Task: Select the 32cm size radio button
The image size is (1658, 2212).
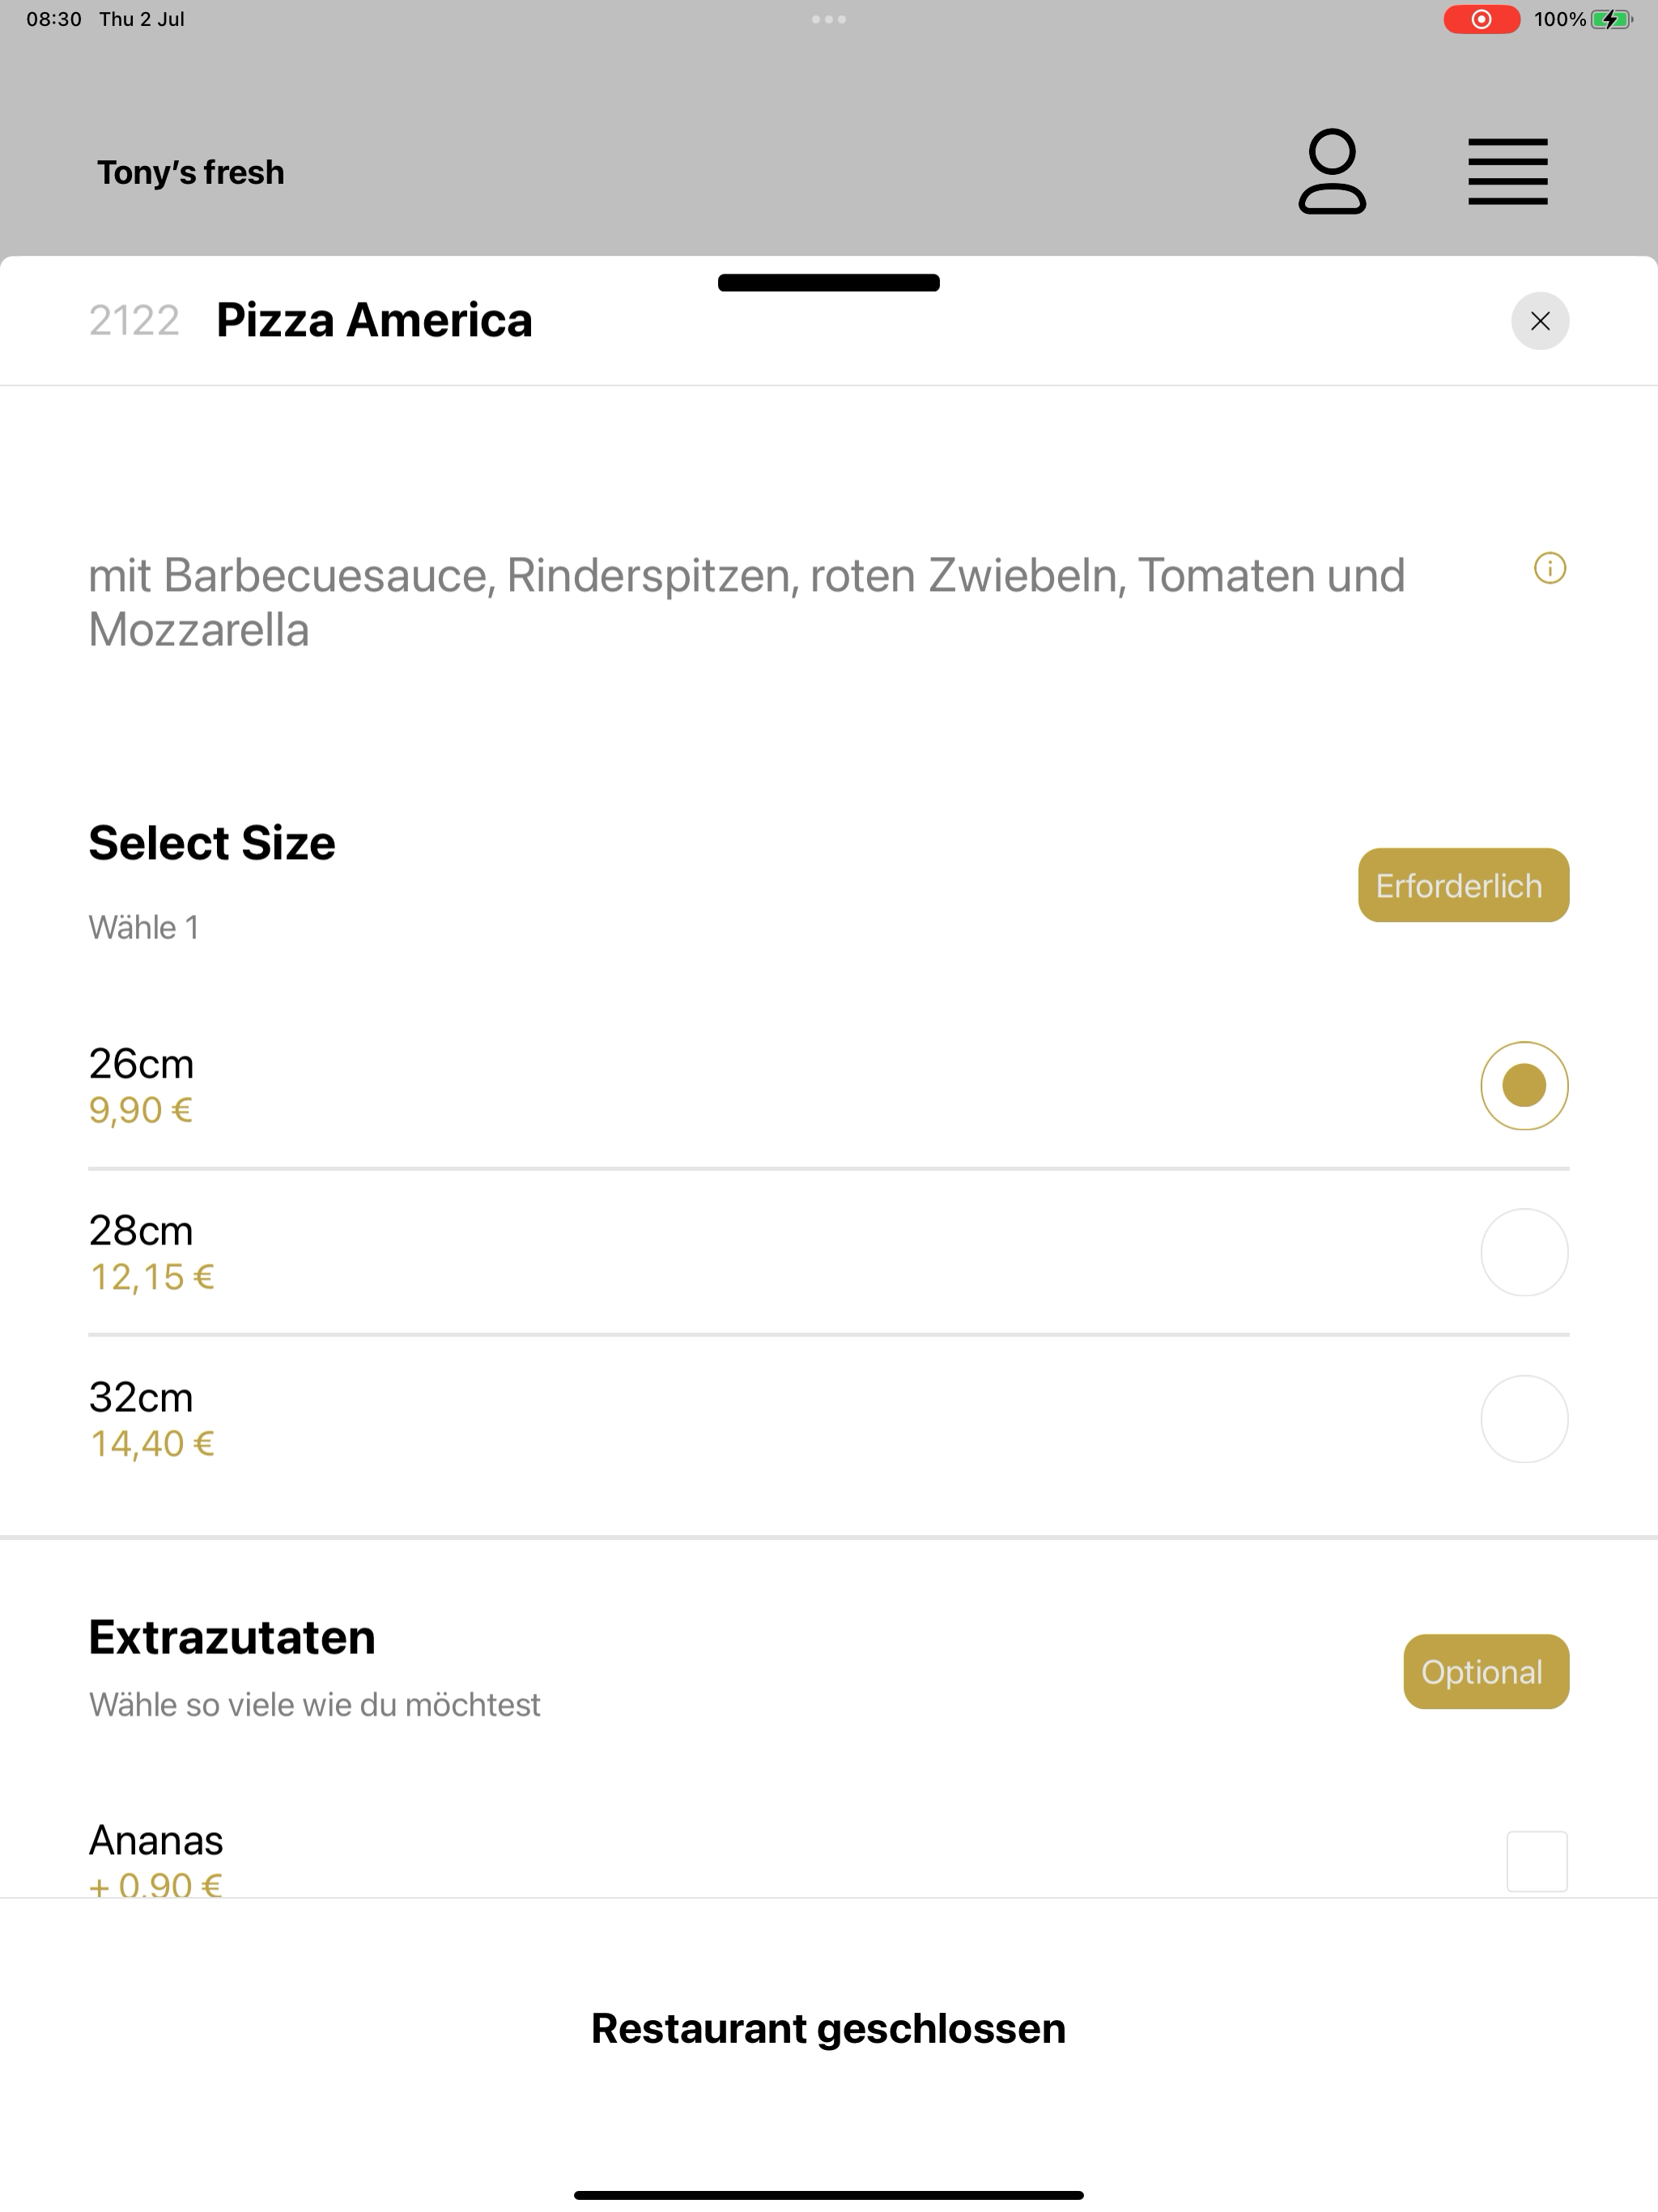Action: 1524,1419
